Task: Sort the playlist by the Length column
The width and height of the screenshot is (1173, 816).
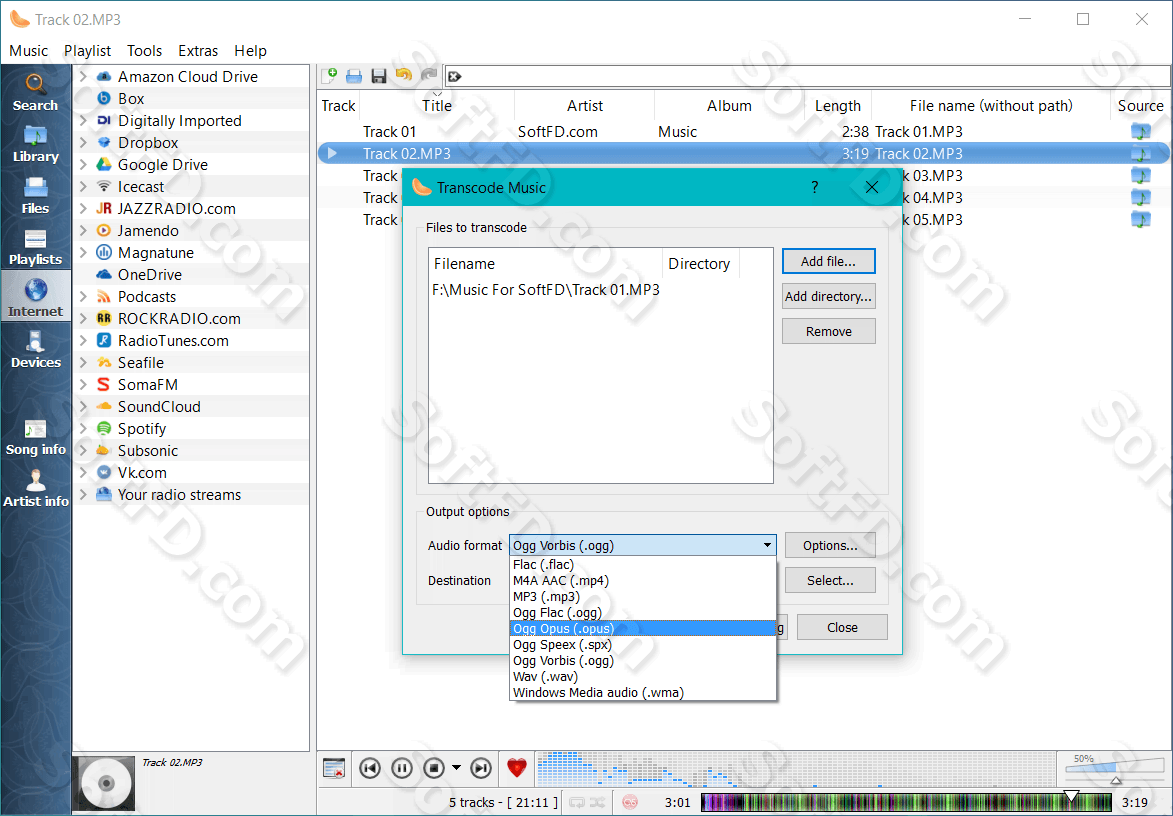Action: pyautogui.click(x=838, y=106)
